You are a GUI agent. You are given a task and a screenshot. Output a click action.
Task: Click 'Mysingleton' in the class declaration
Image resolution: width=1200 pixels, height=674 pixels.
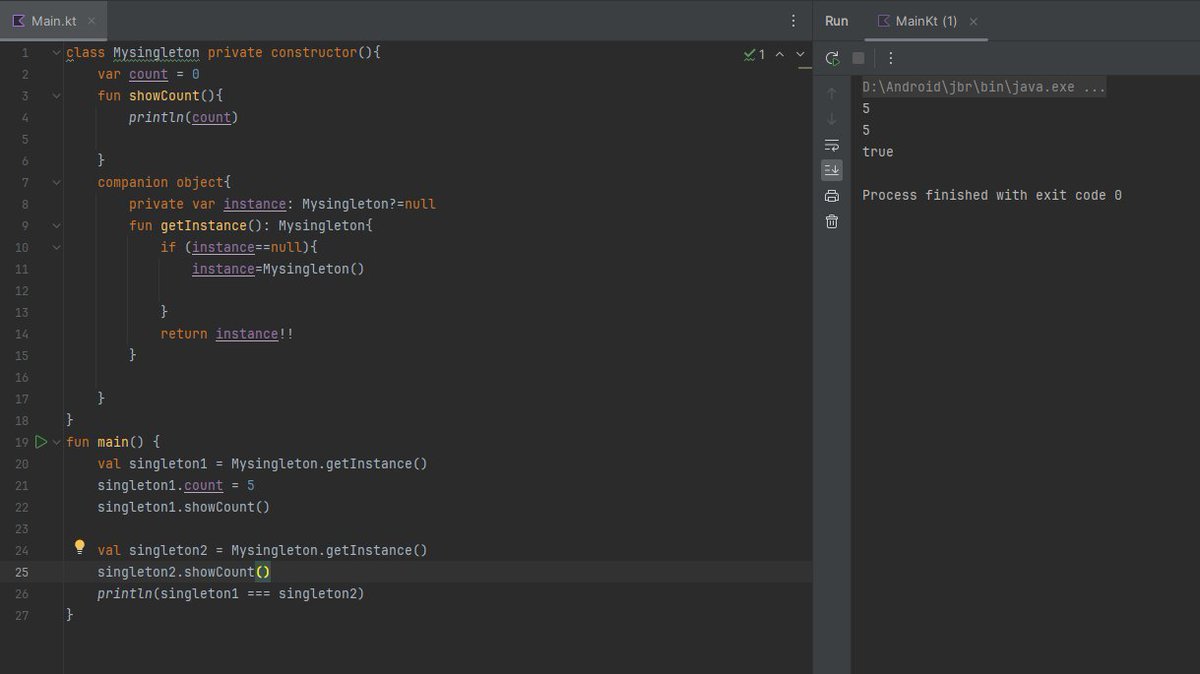(x=156, y=52)
